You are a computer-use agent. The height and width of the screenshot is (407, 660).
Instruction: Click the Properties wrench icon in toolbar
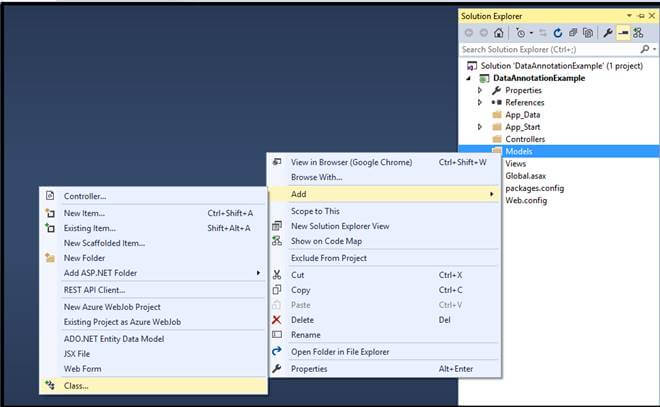(607, 33)
